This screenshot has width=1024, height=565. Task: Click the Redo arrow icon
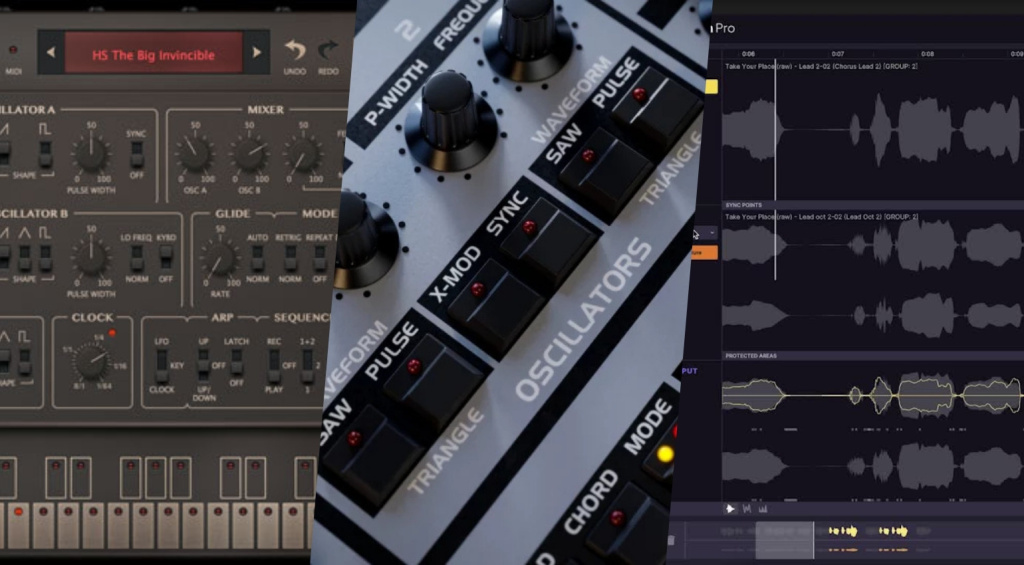coord(328,50)
